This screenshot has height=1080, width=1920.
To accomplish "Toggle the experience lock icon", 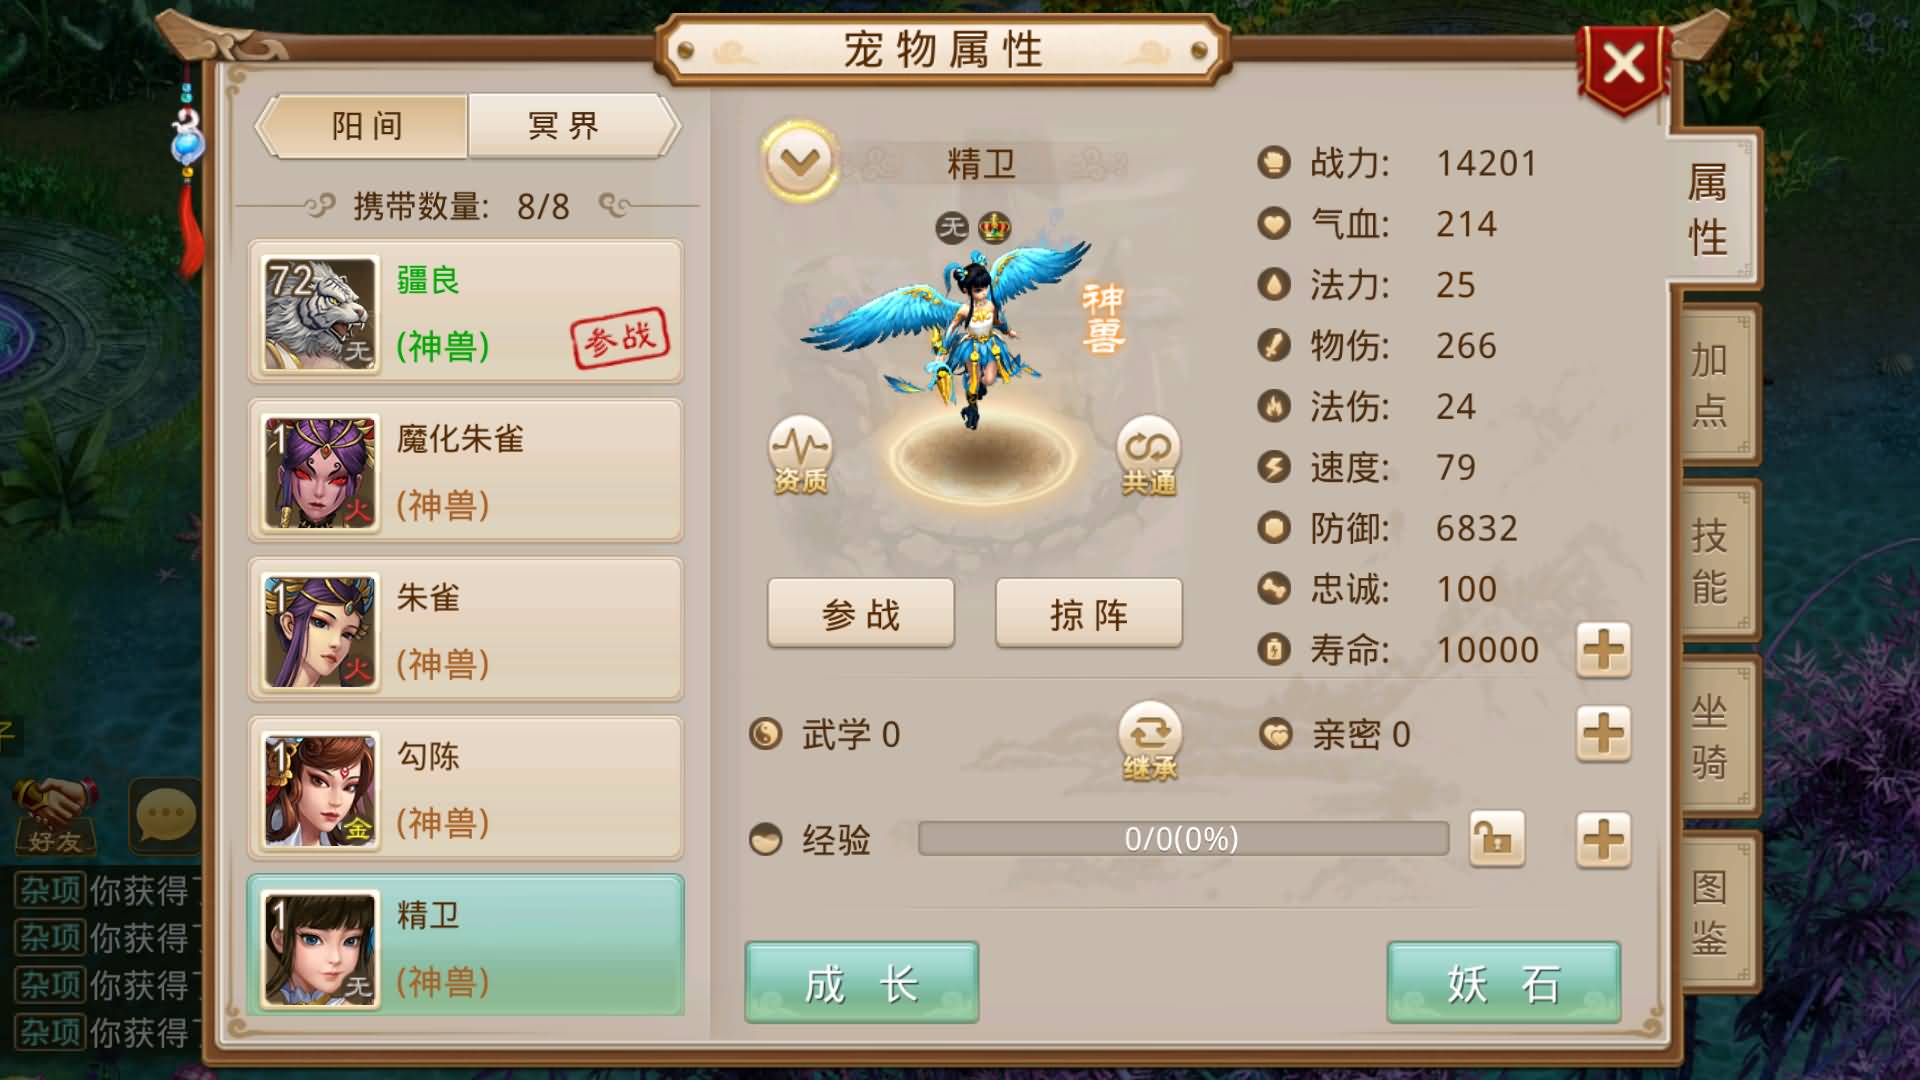I will (x=1496, y=838).
